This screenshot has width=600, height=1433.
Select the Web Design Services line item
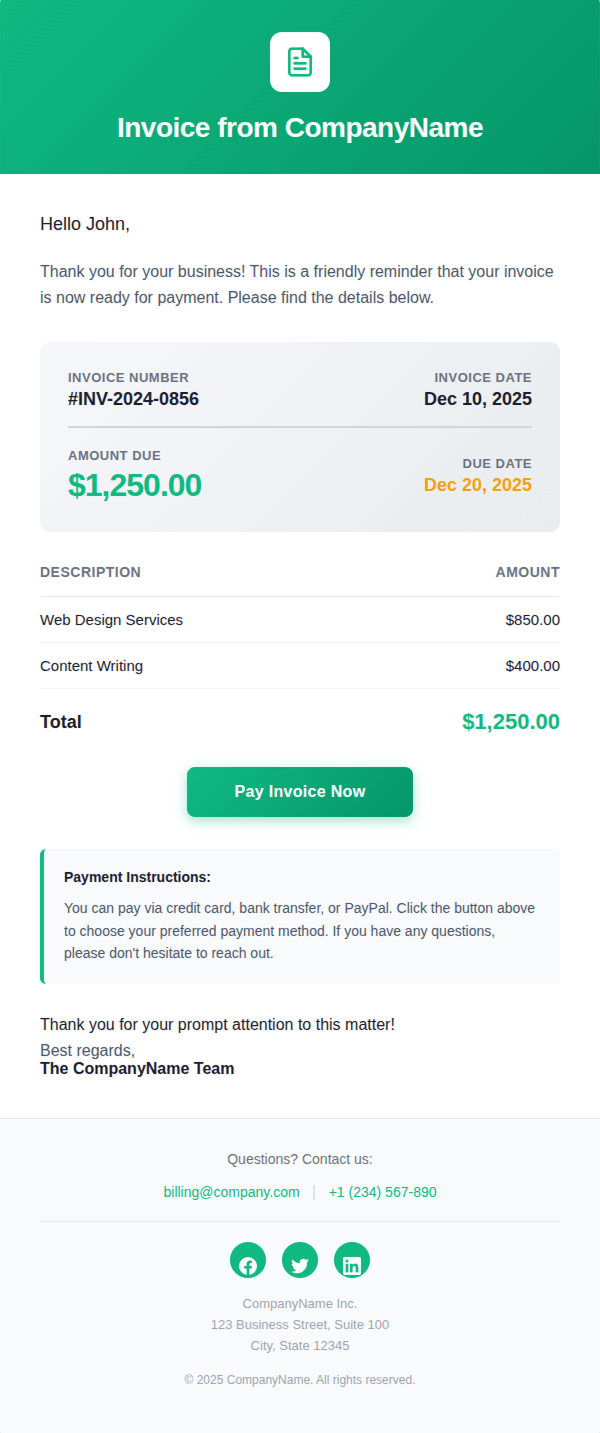coord(112,620)
